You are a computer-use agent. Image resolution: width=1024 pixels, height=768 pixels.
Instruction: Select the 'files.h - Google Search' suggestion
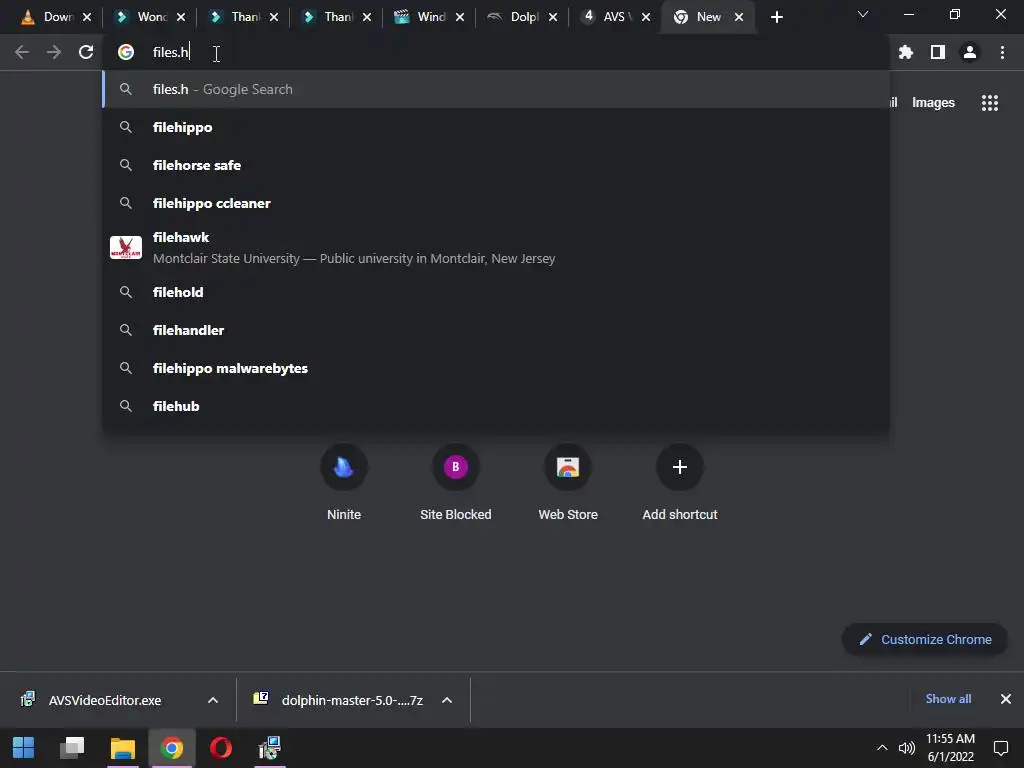click(x=496, y=89)
